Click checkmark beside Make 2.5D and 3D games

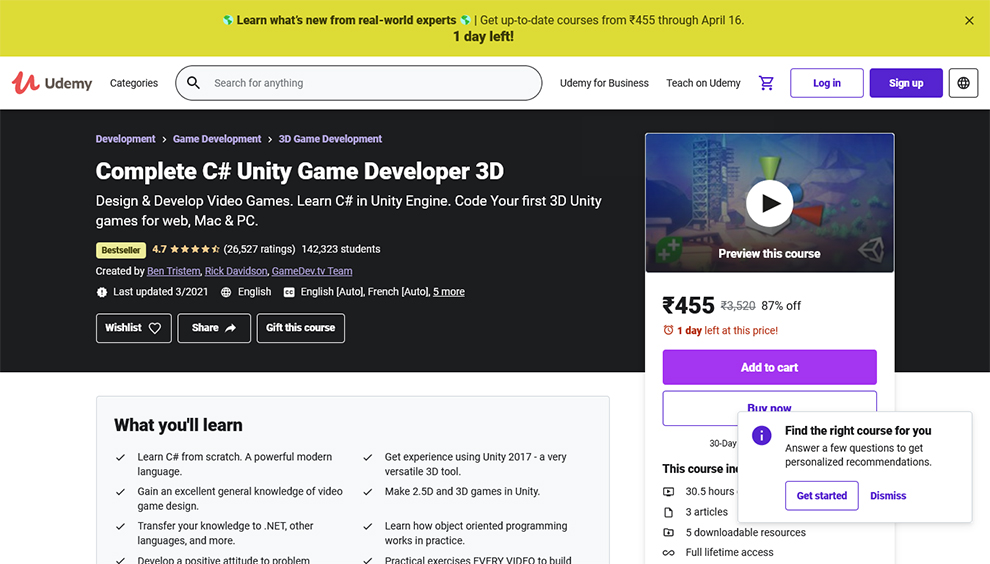coord(367,492)
